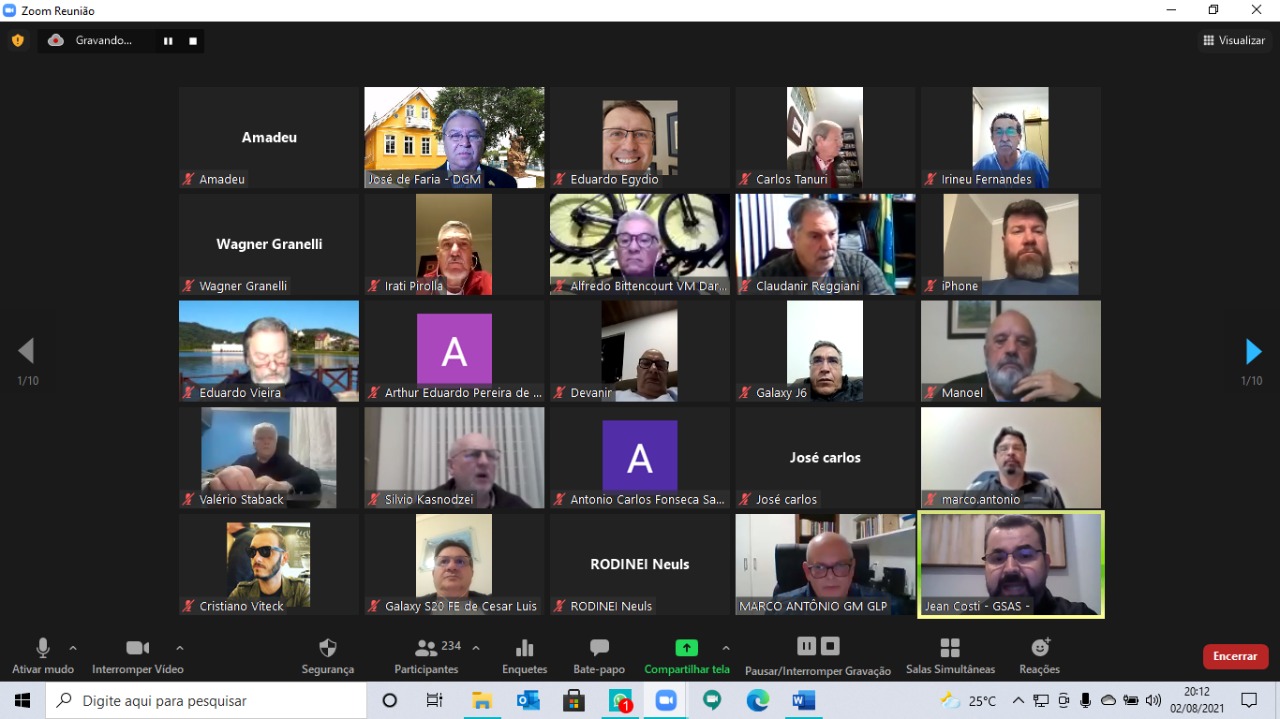1280x719 pixels.
Task: Open Microsoft Word from the taskbar
Action: (804, 701)
